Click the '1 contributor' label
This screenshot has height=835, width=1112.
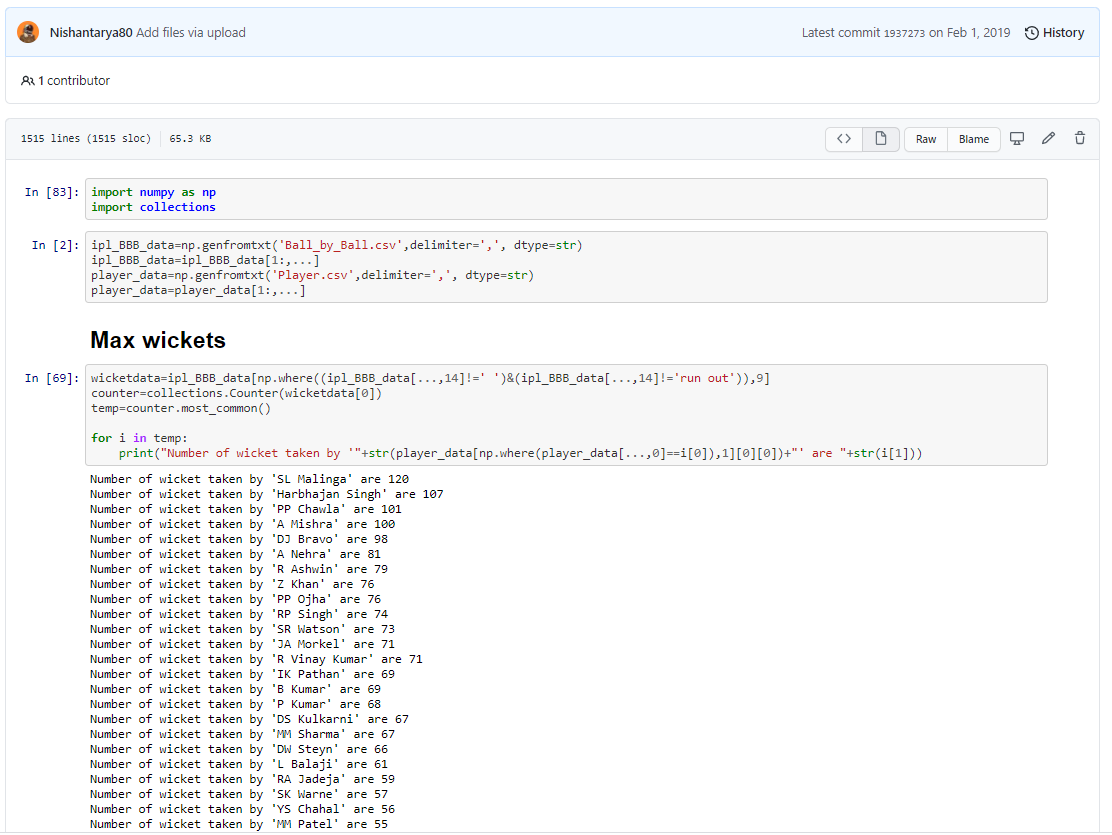[74, 81]
